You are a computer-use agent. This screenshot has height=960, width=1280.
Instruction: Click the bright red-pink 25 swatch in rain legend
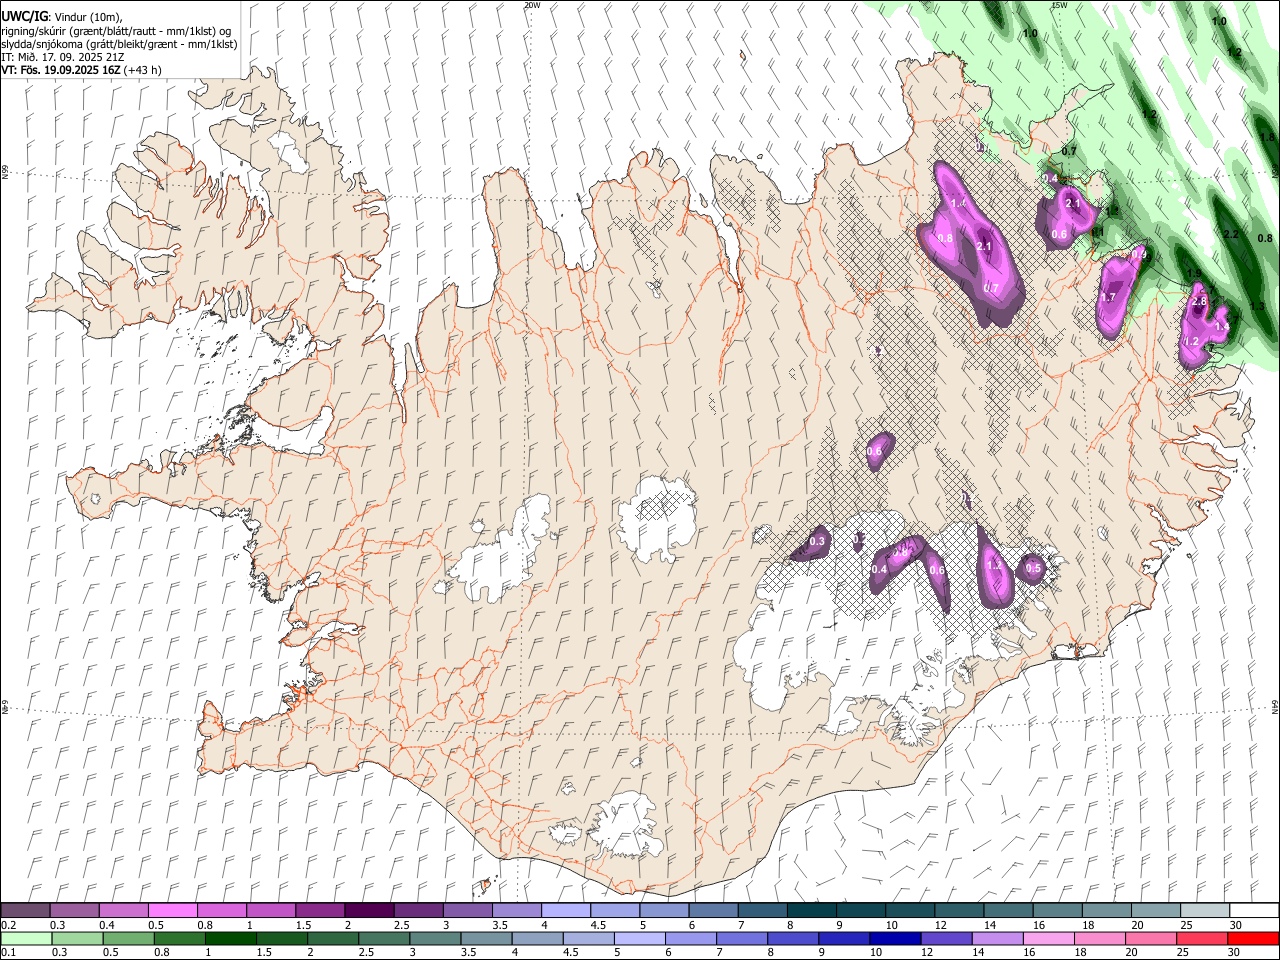[x=1202, y=938]
